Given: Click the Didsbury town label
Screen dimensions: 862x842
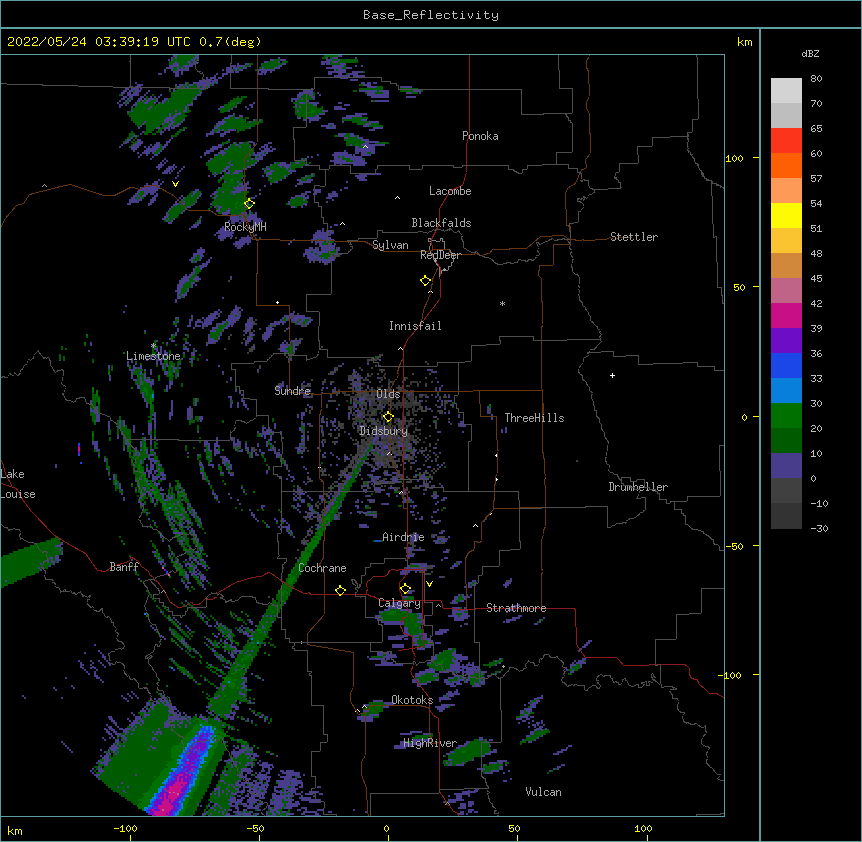Looking at the screenshot, I should [x=384, y=431].
